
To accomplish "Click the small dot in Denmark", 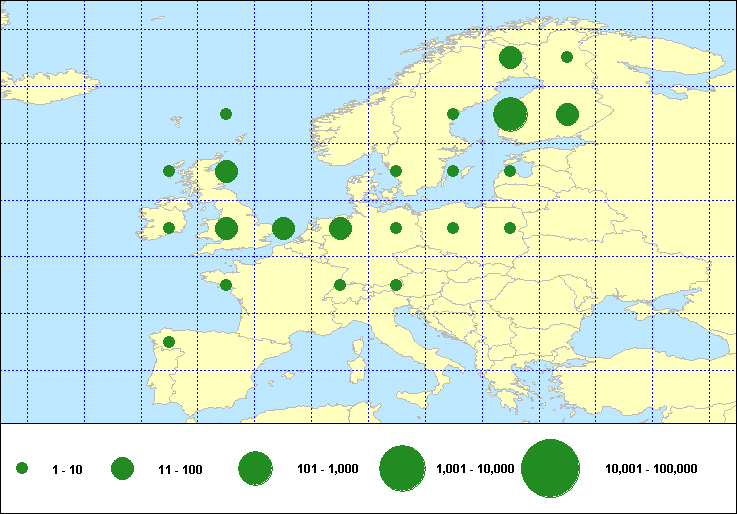I will pyautogui.click(x=396, y=171).
